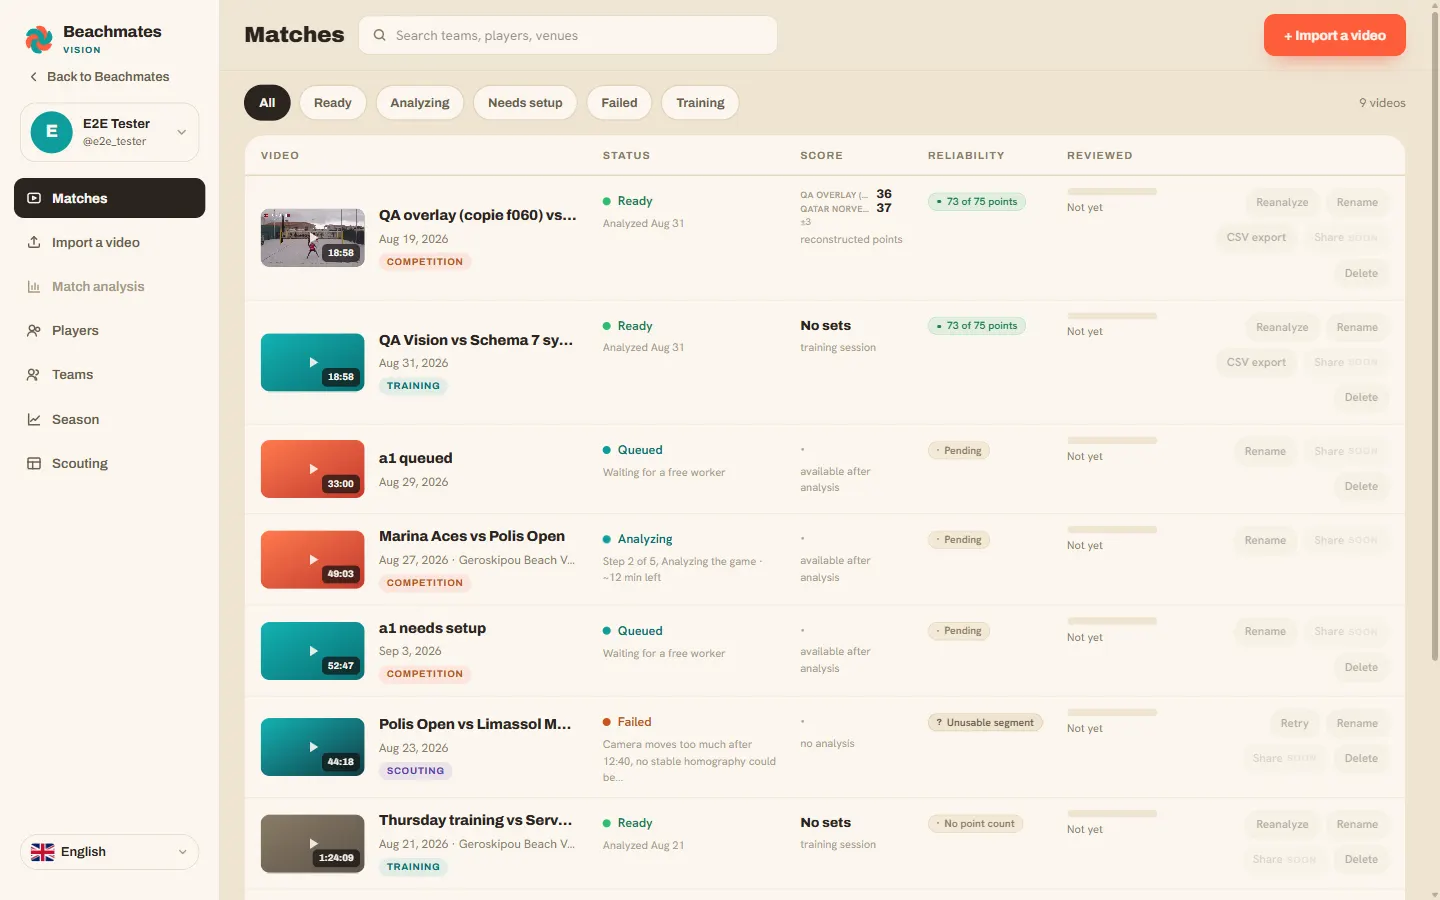Click the E avatar for E2E Tester
The width and height of the screenshot is (1440, 900).
tap(52, 132)
